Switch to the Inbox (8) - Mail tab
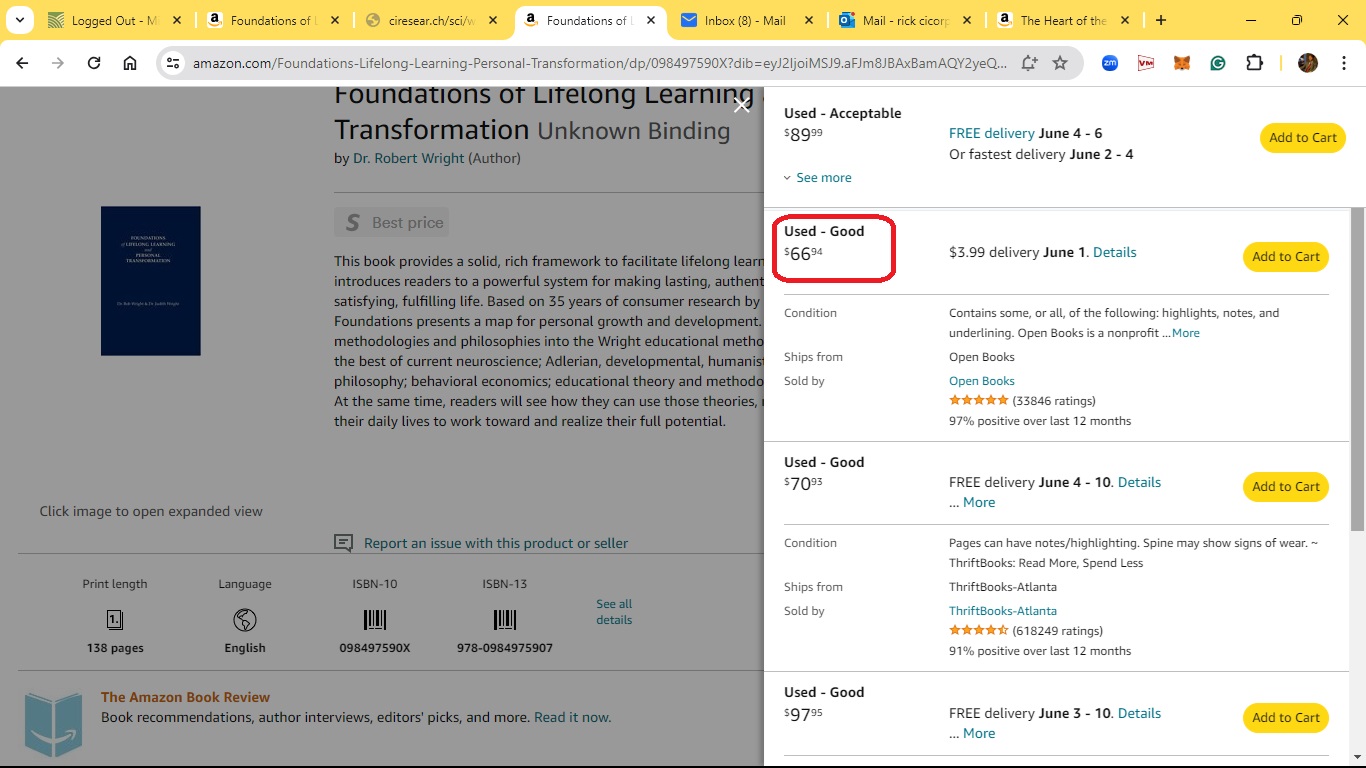 (x=744, y=20)
